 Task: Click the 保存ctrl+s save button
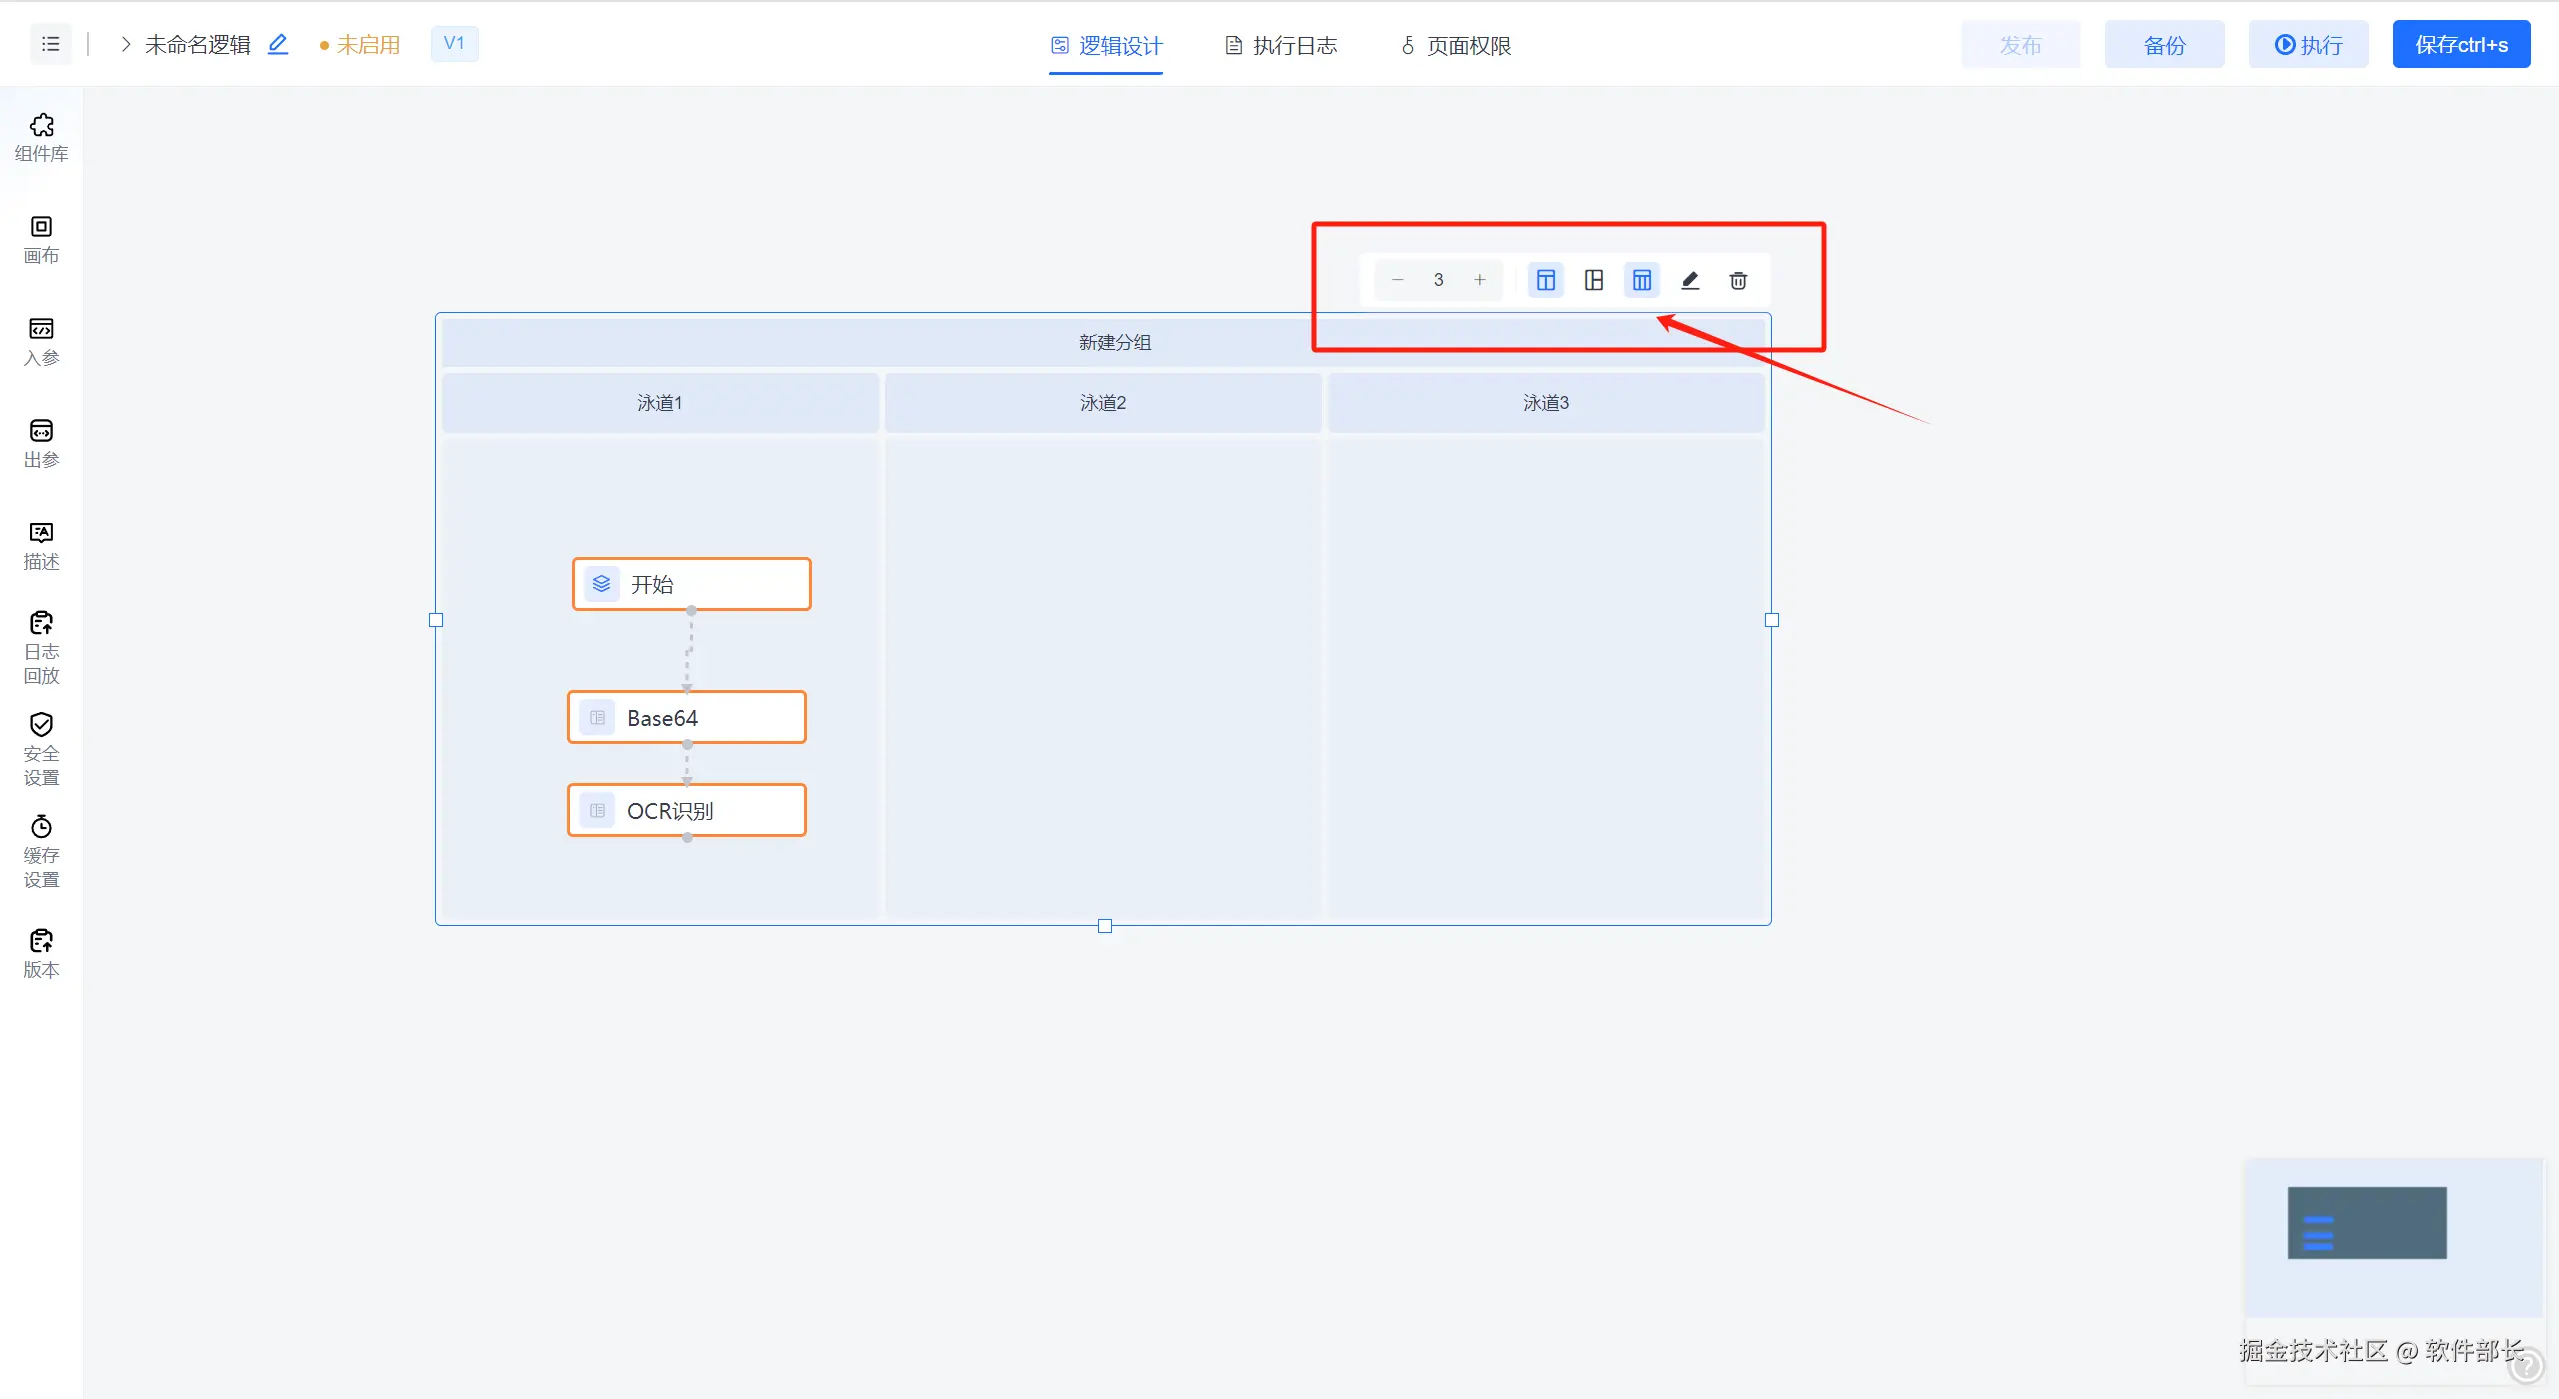(x=2461, y=44)
